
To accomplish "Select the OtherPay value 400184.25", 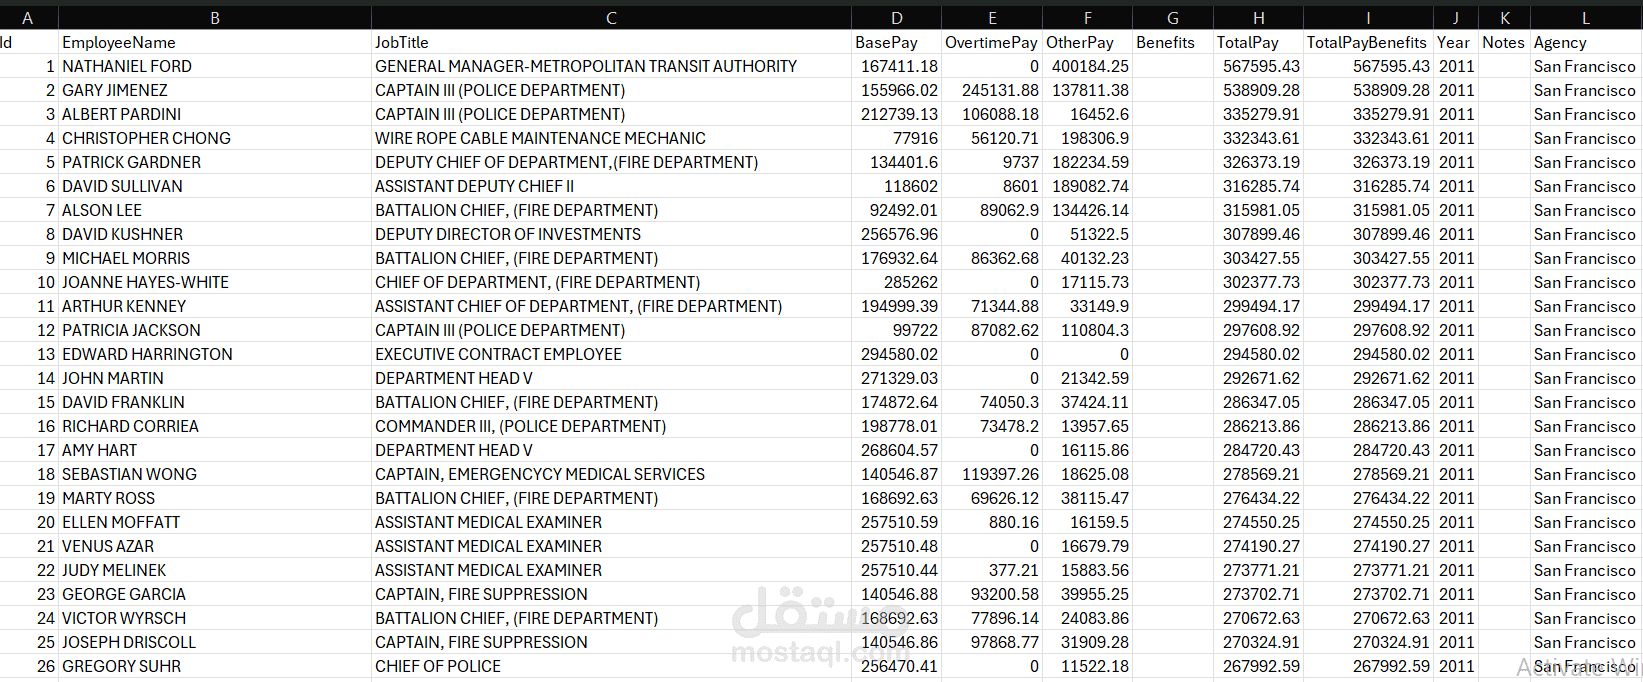I will [x=1087, y=66].
